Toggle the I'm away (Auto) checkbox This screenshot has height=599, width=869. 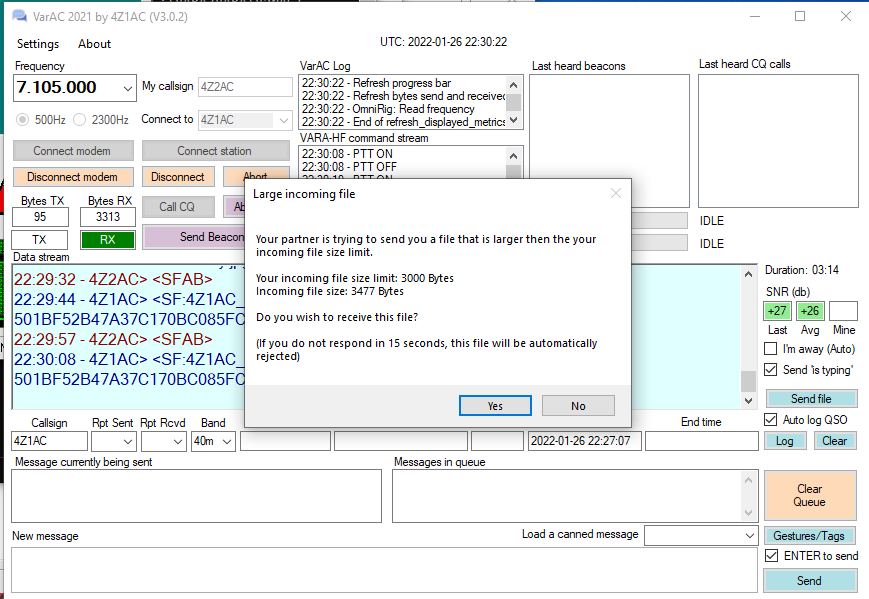pyautogui.click(x=770, y=349)
